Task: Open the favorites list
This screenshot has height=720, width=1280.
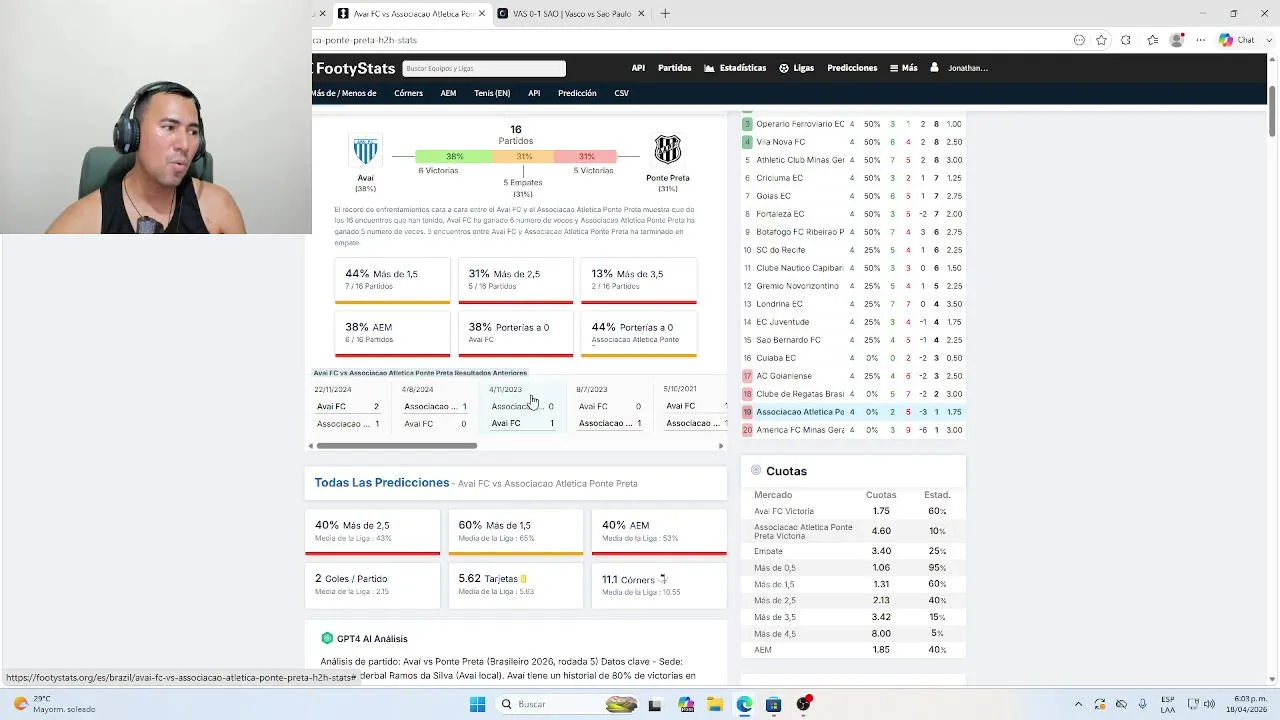Action: pyautogui.click(x=1152, y=40)
